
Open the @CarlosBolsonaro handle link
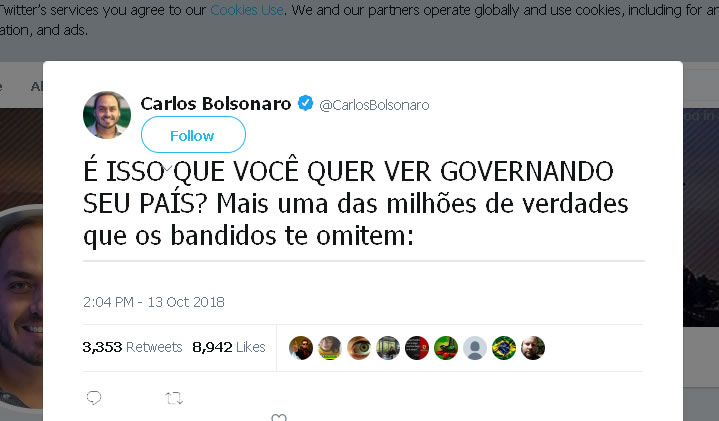[374, 105]
